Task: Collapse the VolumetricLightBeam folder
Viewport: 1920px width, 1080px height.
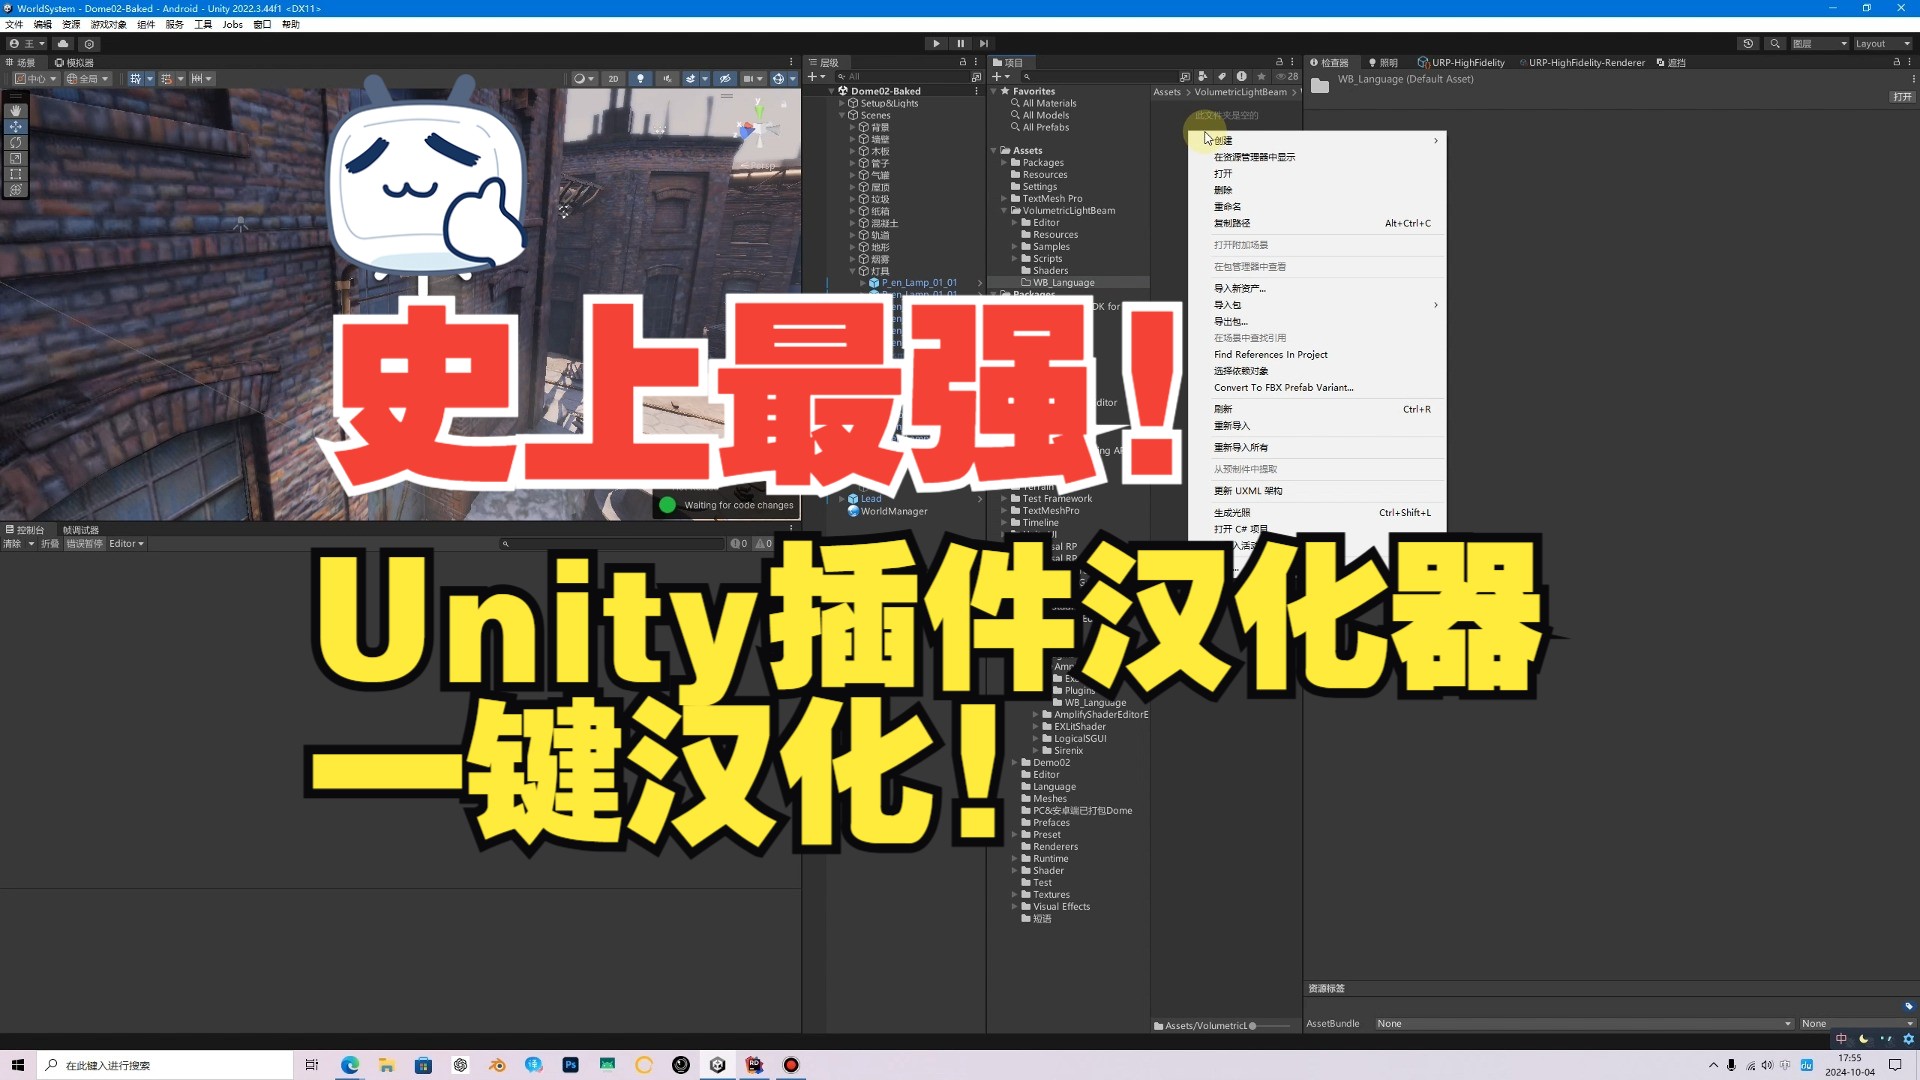Action: (x=1004, y=211)
